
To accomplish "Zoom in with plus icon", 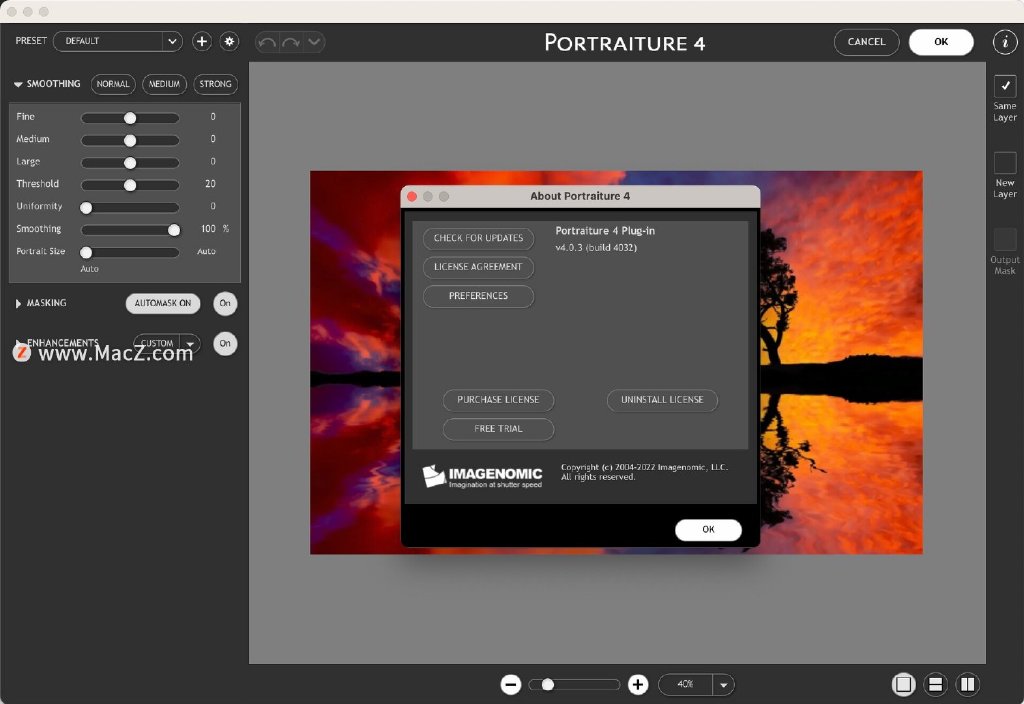I will pyautogui.click(x=638, y=684).
